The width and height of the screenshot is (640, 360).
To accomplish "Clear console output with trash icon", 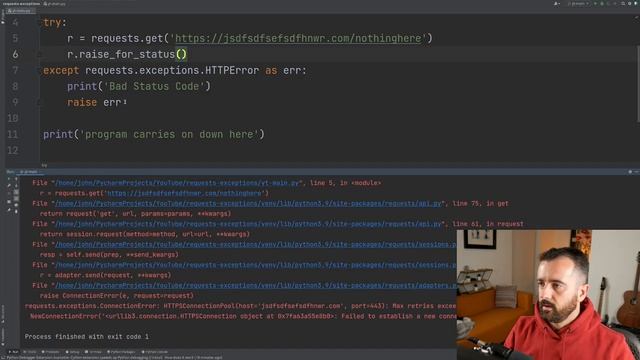I will click(16, 211).
